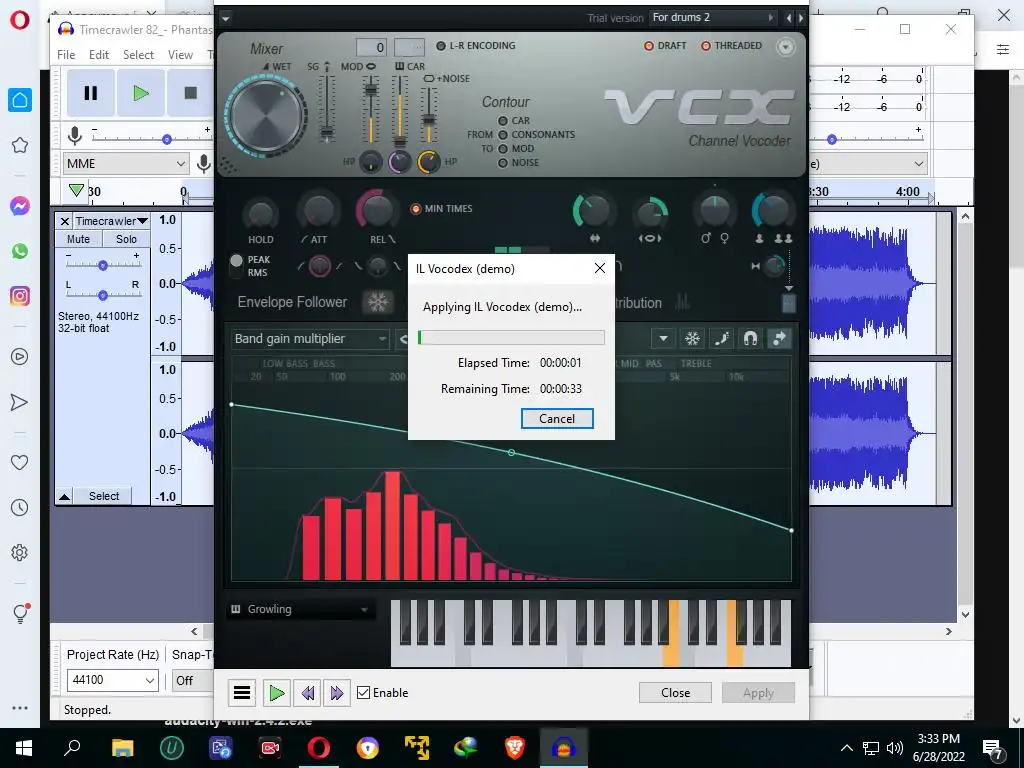1024x768 pixels.
Task: Click the band editor snowflake freeze icon
Action: click(692, 338)
